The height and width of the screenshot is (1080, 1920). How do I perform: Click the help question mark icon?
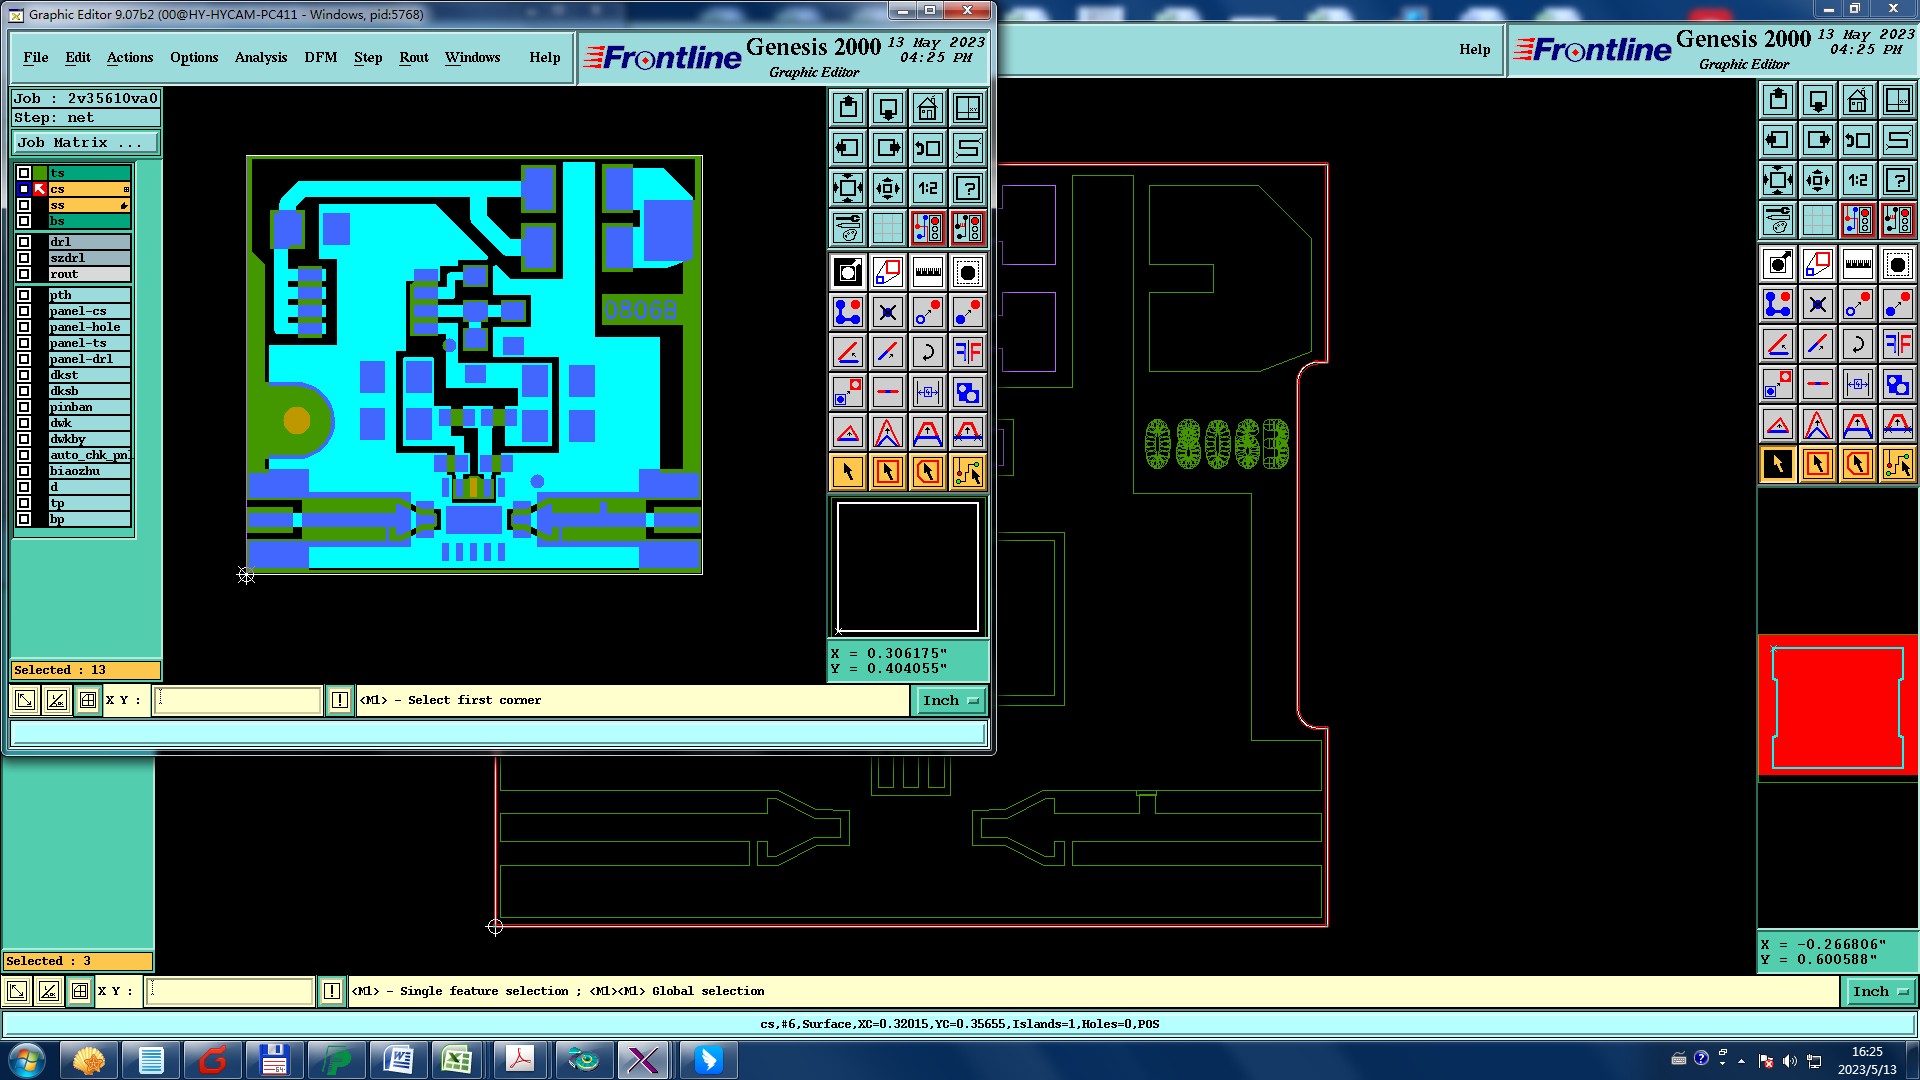pos(967,188)
